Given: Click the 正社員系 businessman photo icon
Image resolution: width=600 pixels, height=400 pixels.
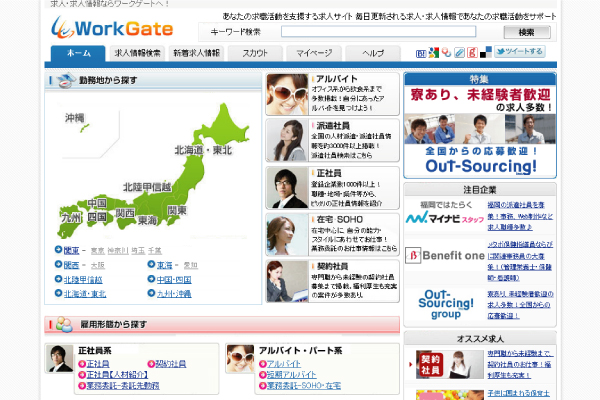Looking at the screenshot, I should pyautogui.click(x=60, y=358).
